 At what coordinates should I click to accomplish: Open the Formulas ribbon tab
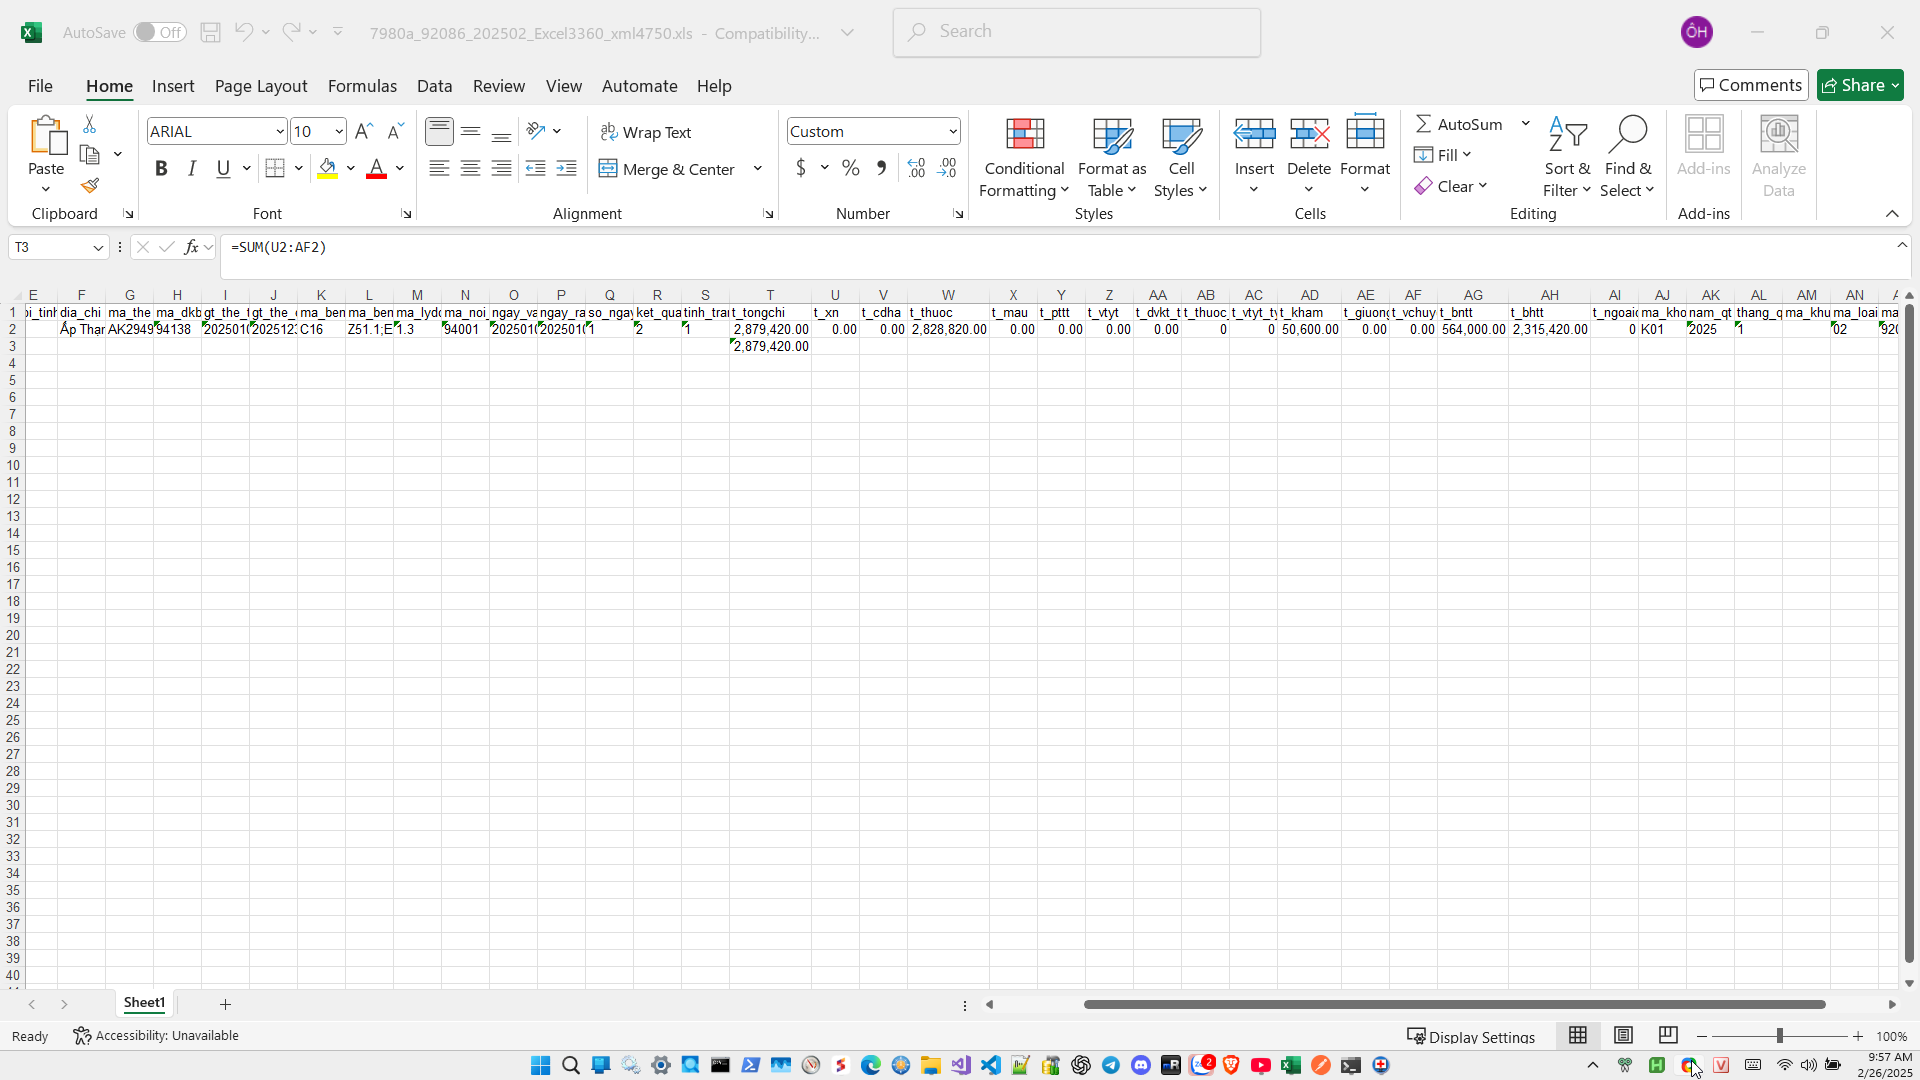[362, 86]
